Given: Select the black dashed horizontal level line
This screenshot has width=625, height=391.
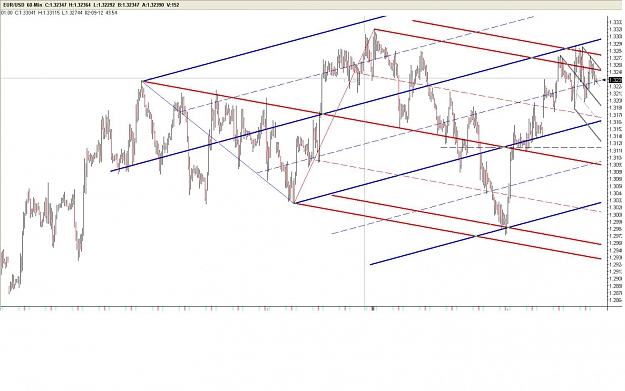Looking at the screenshot, I should (x=521, y=147).
